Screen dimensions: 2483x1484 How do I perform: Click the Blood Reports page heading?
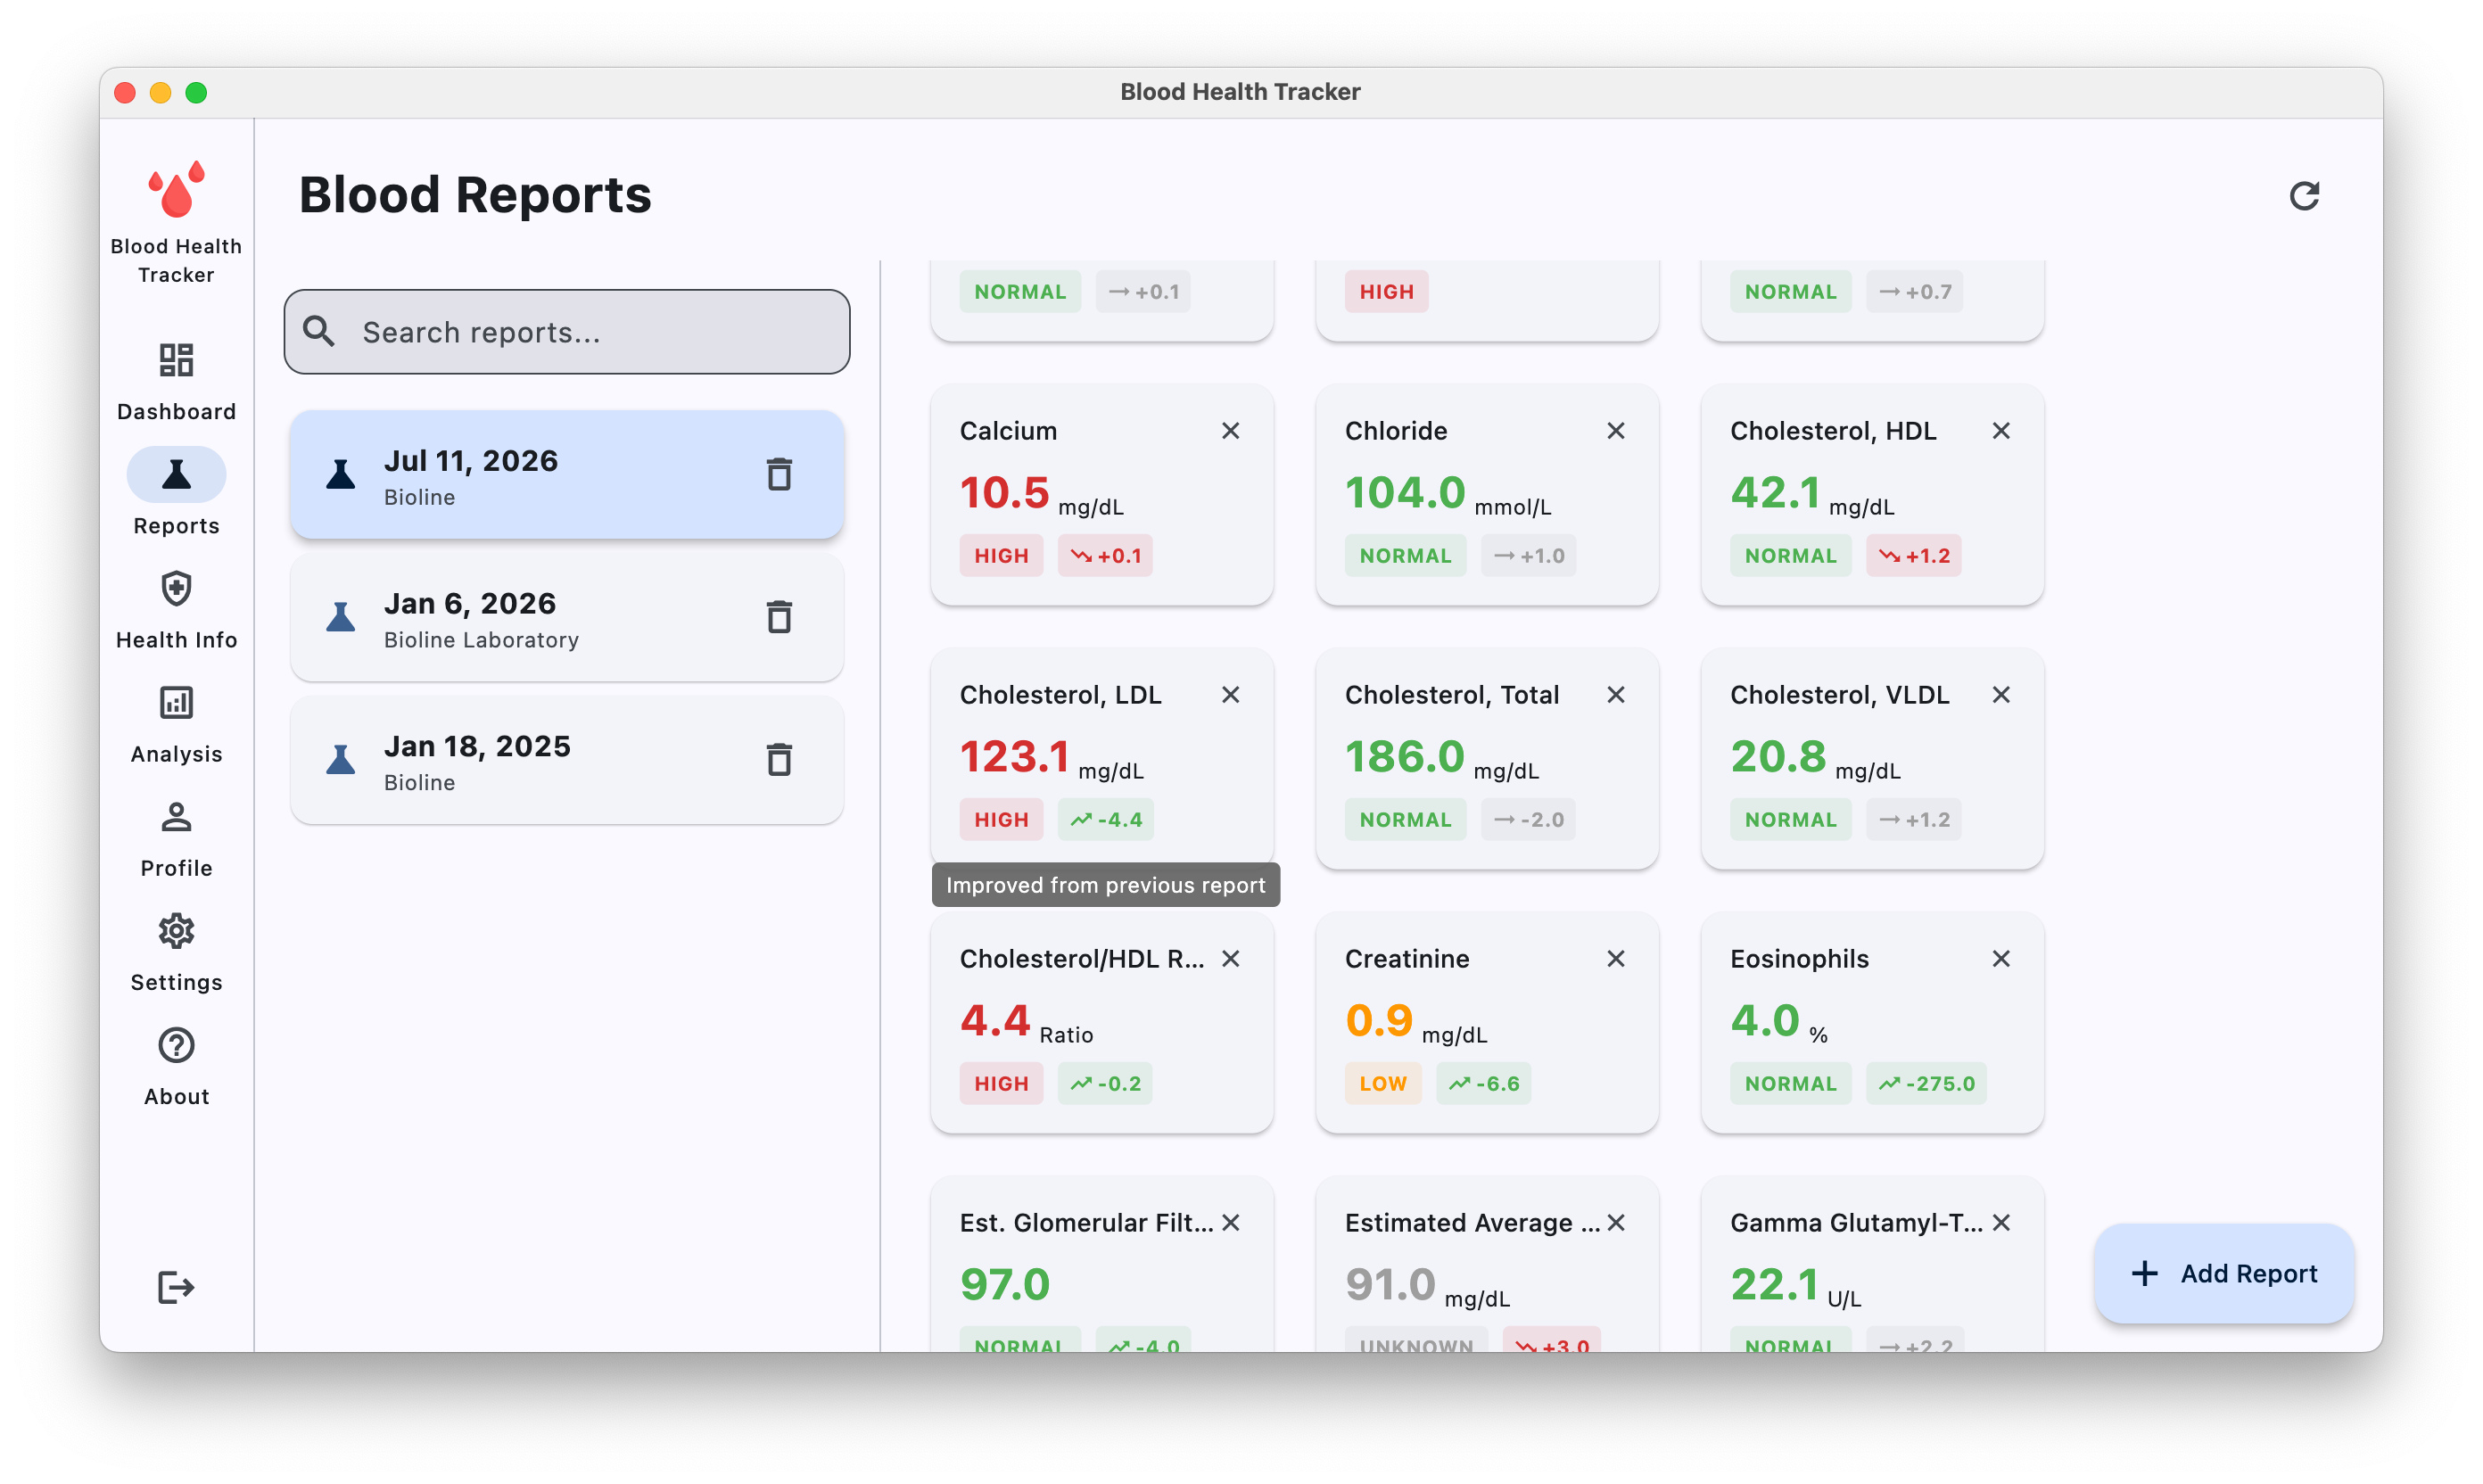coord(475,194)
